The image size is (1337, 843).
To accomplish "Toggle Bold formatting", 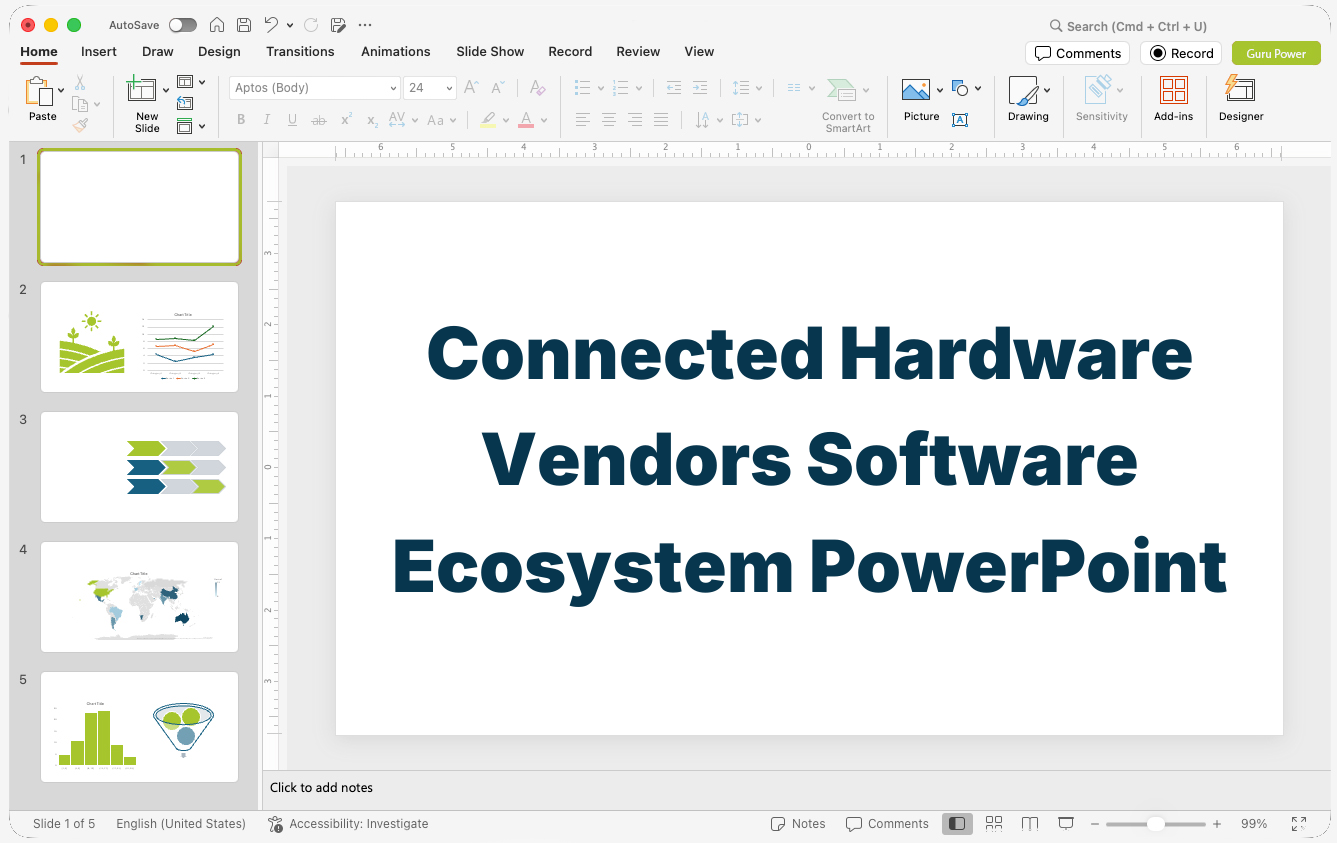I will [x=241, y=120].
